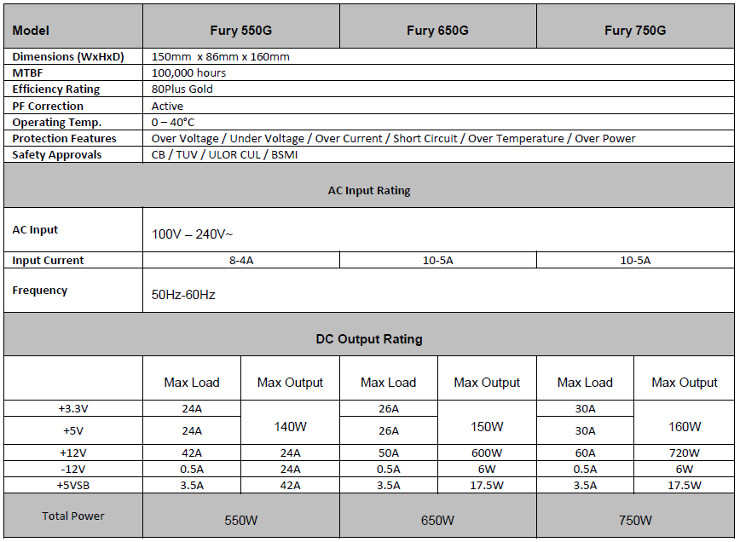Select the 720W max output cell
This screenshot has width=740, height=542.
pos(684,453)
